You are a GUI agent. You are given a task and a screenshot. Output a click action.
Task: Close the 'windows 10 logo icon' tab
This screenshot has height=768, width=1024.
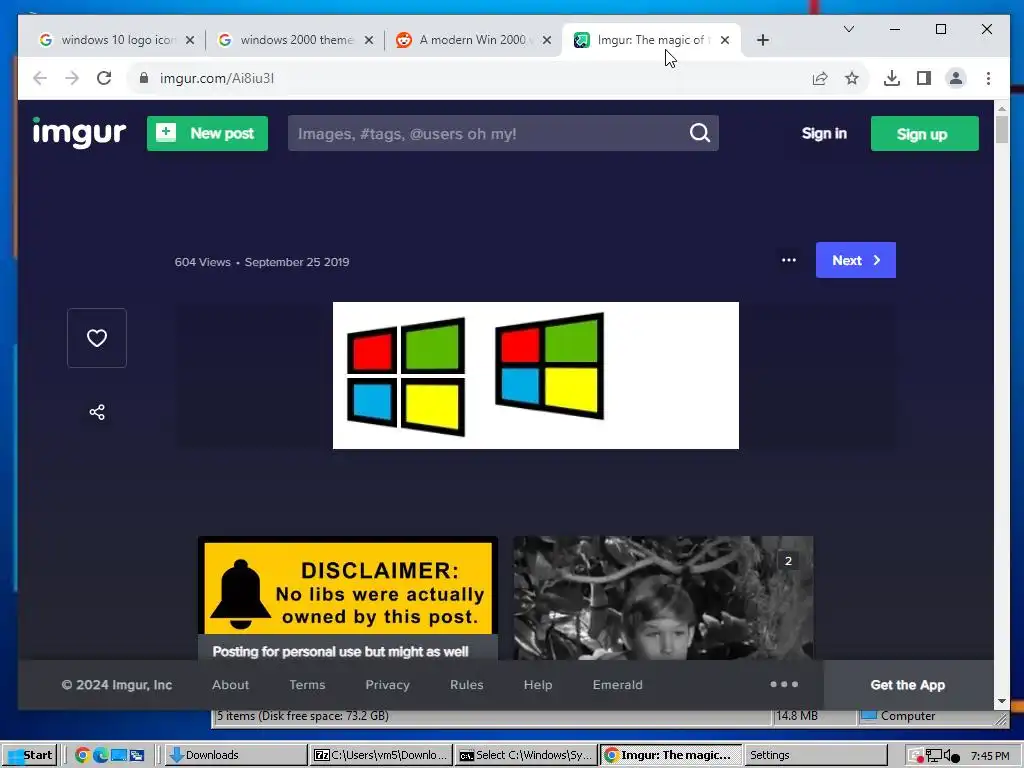click(190, 40)
